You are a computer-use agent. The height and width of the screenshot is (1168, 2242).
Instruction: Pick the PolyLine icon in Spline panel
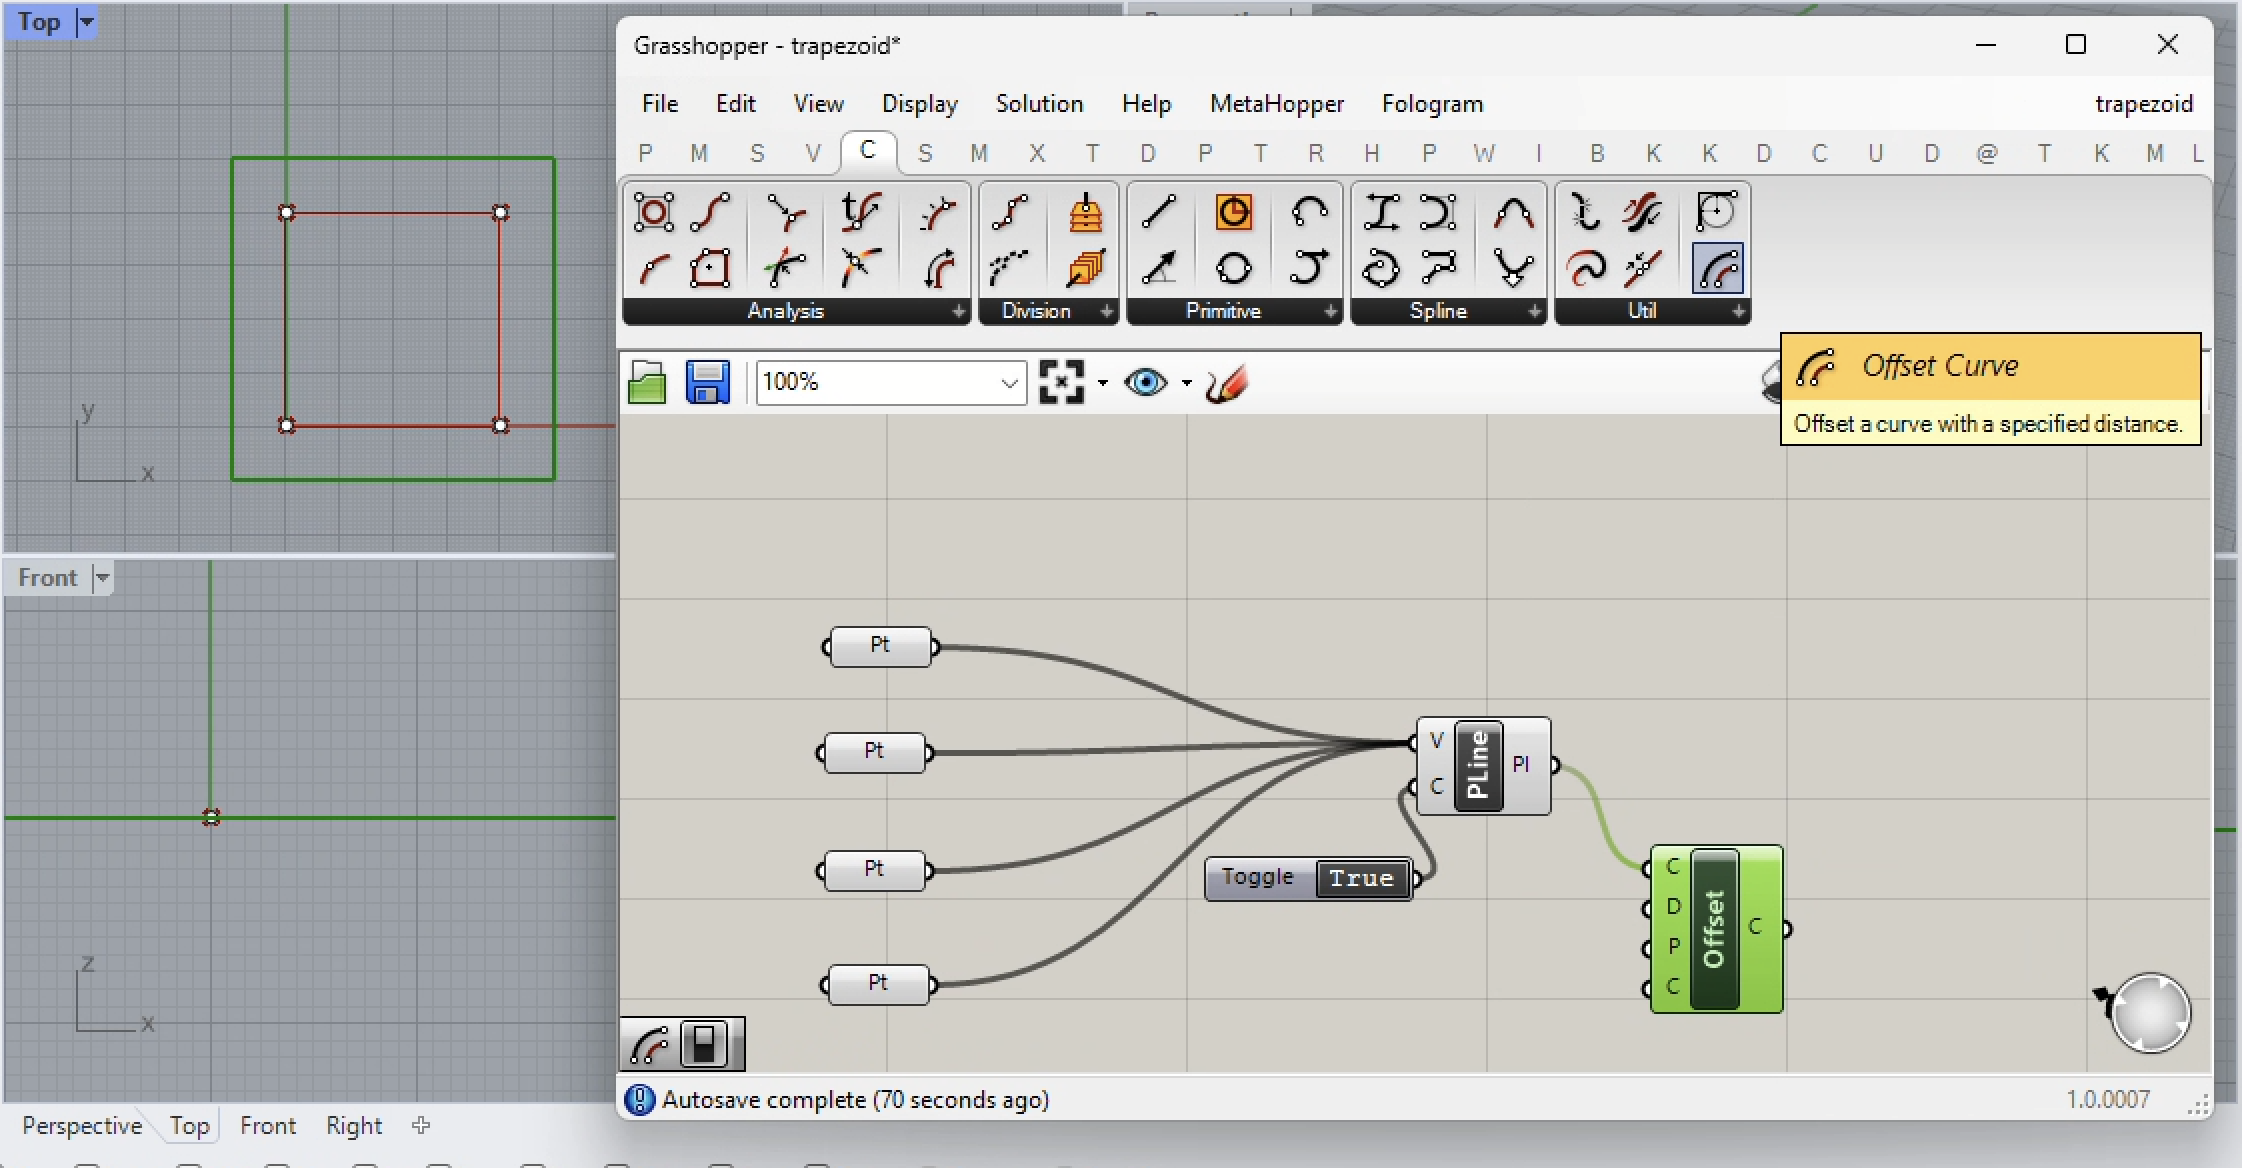click(1438, 268)
